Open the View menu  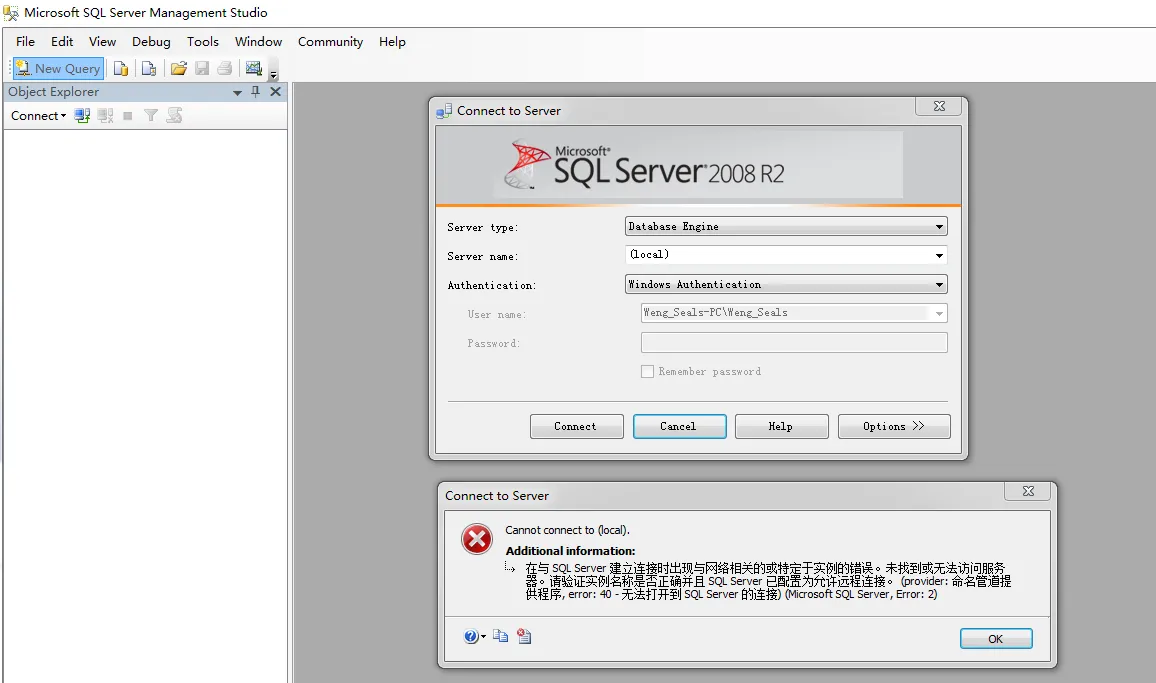(102, 42)
